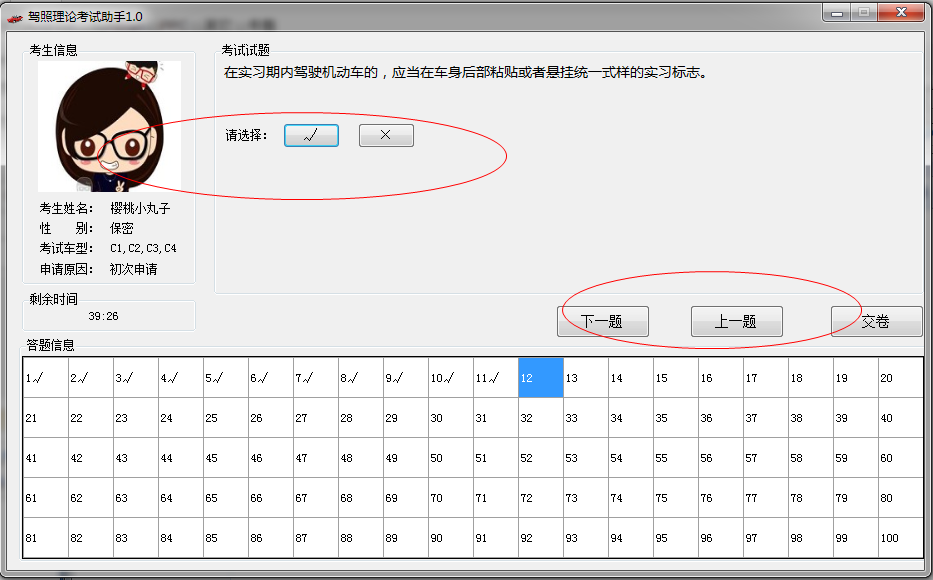Jump to question 15 cell
This screenshot has height=580, width=933.
tap(676, 378)
